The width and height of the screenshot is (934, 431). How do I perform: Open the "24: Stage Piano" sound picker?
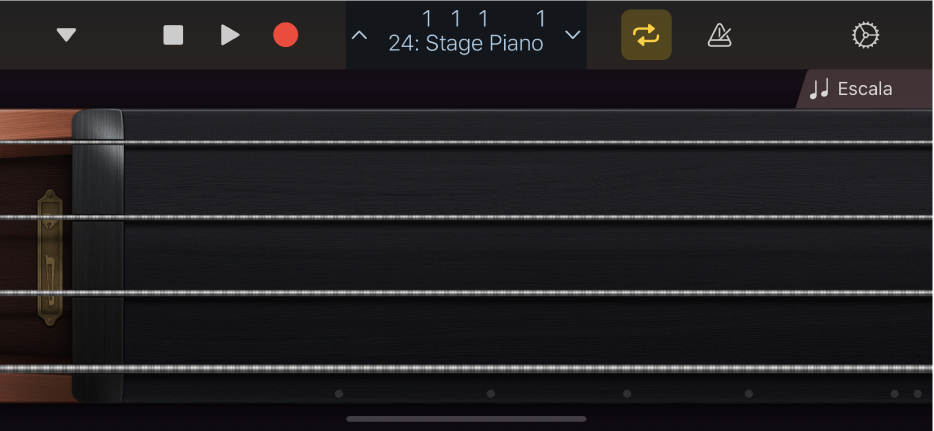(x=466, y=44)
